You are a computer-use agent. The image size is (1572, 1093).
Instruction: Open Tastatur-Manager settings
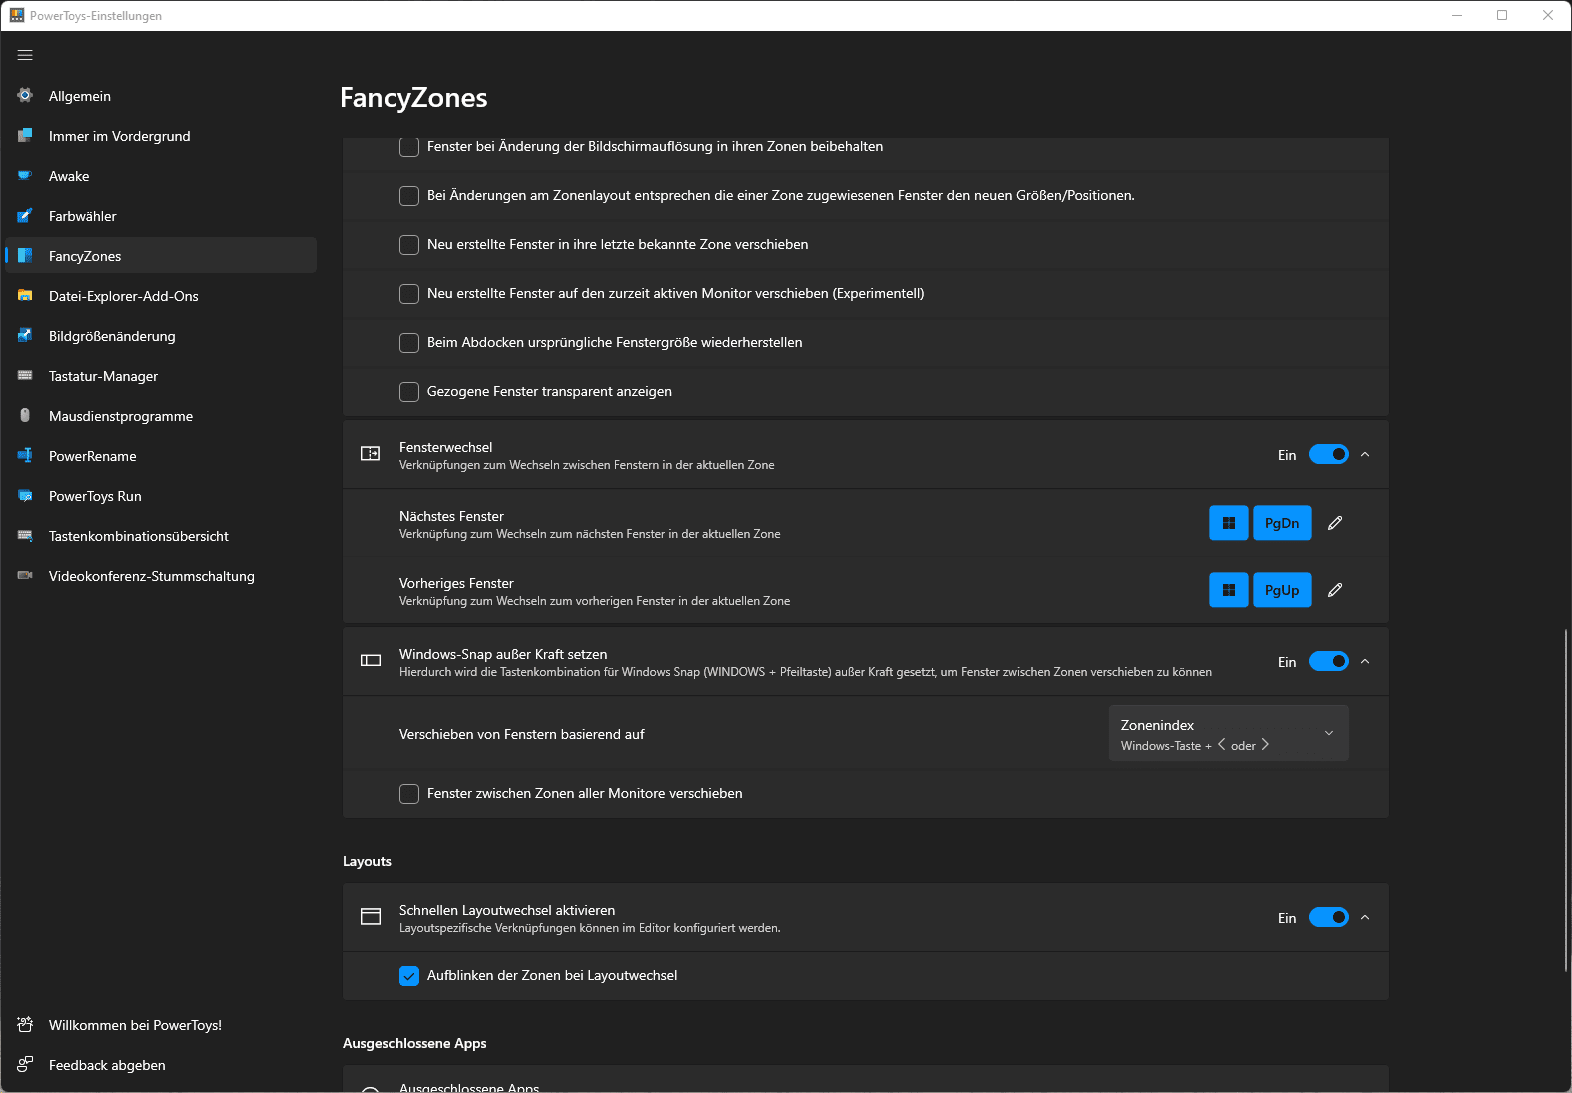pos(161,375)
